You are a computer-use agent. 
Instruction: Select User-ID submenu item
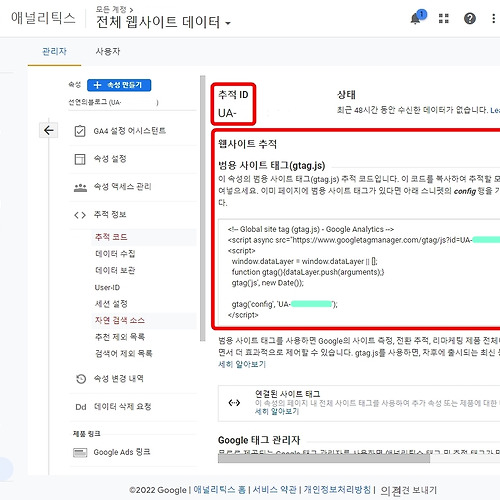pyautogui.click(x=107, y=287)
